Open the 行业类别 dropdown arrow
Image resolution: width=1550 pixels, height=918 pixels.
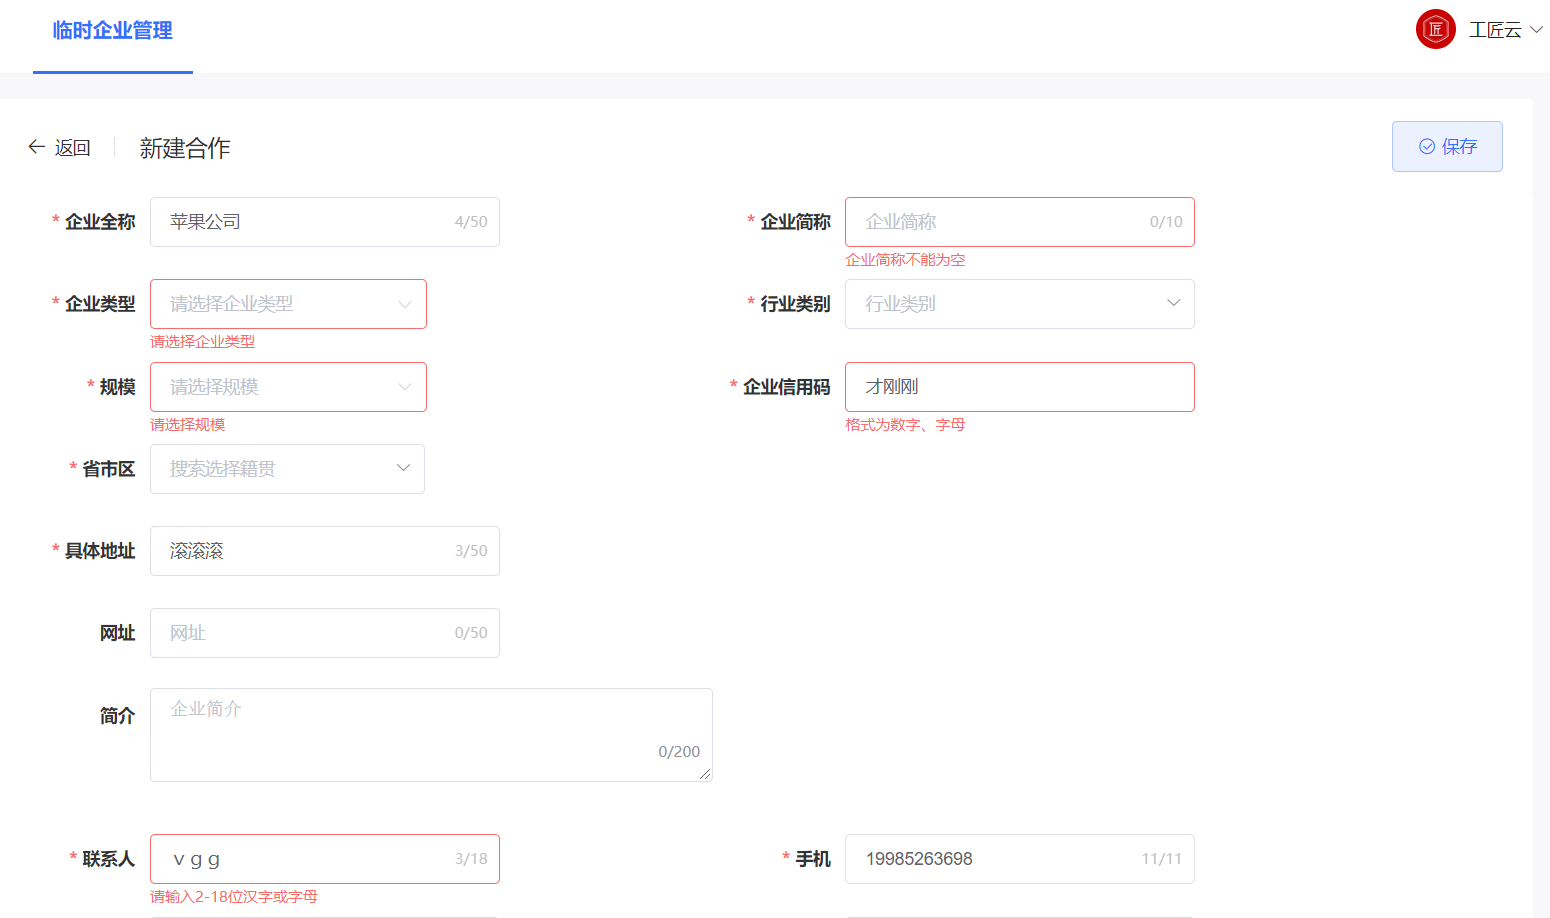[x=1172, y=304]
